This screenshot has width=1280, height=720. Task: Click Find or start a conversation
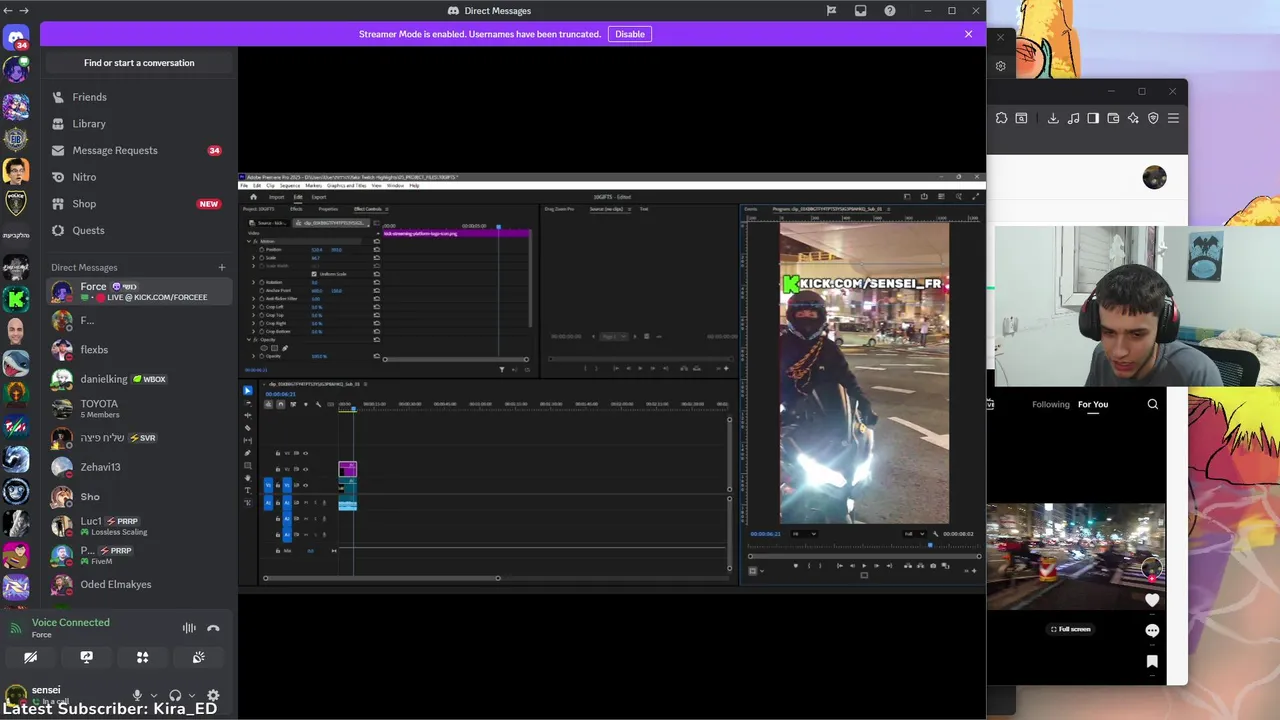[139, 63]
